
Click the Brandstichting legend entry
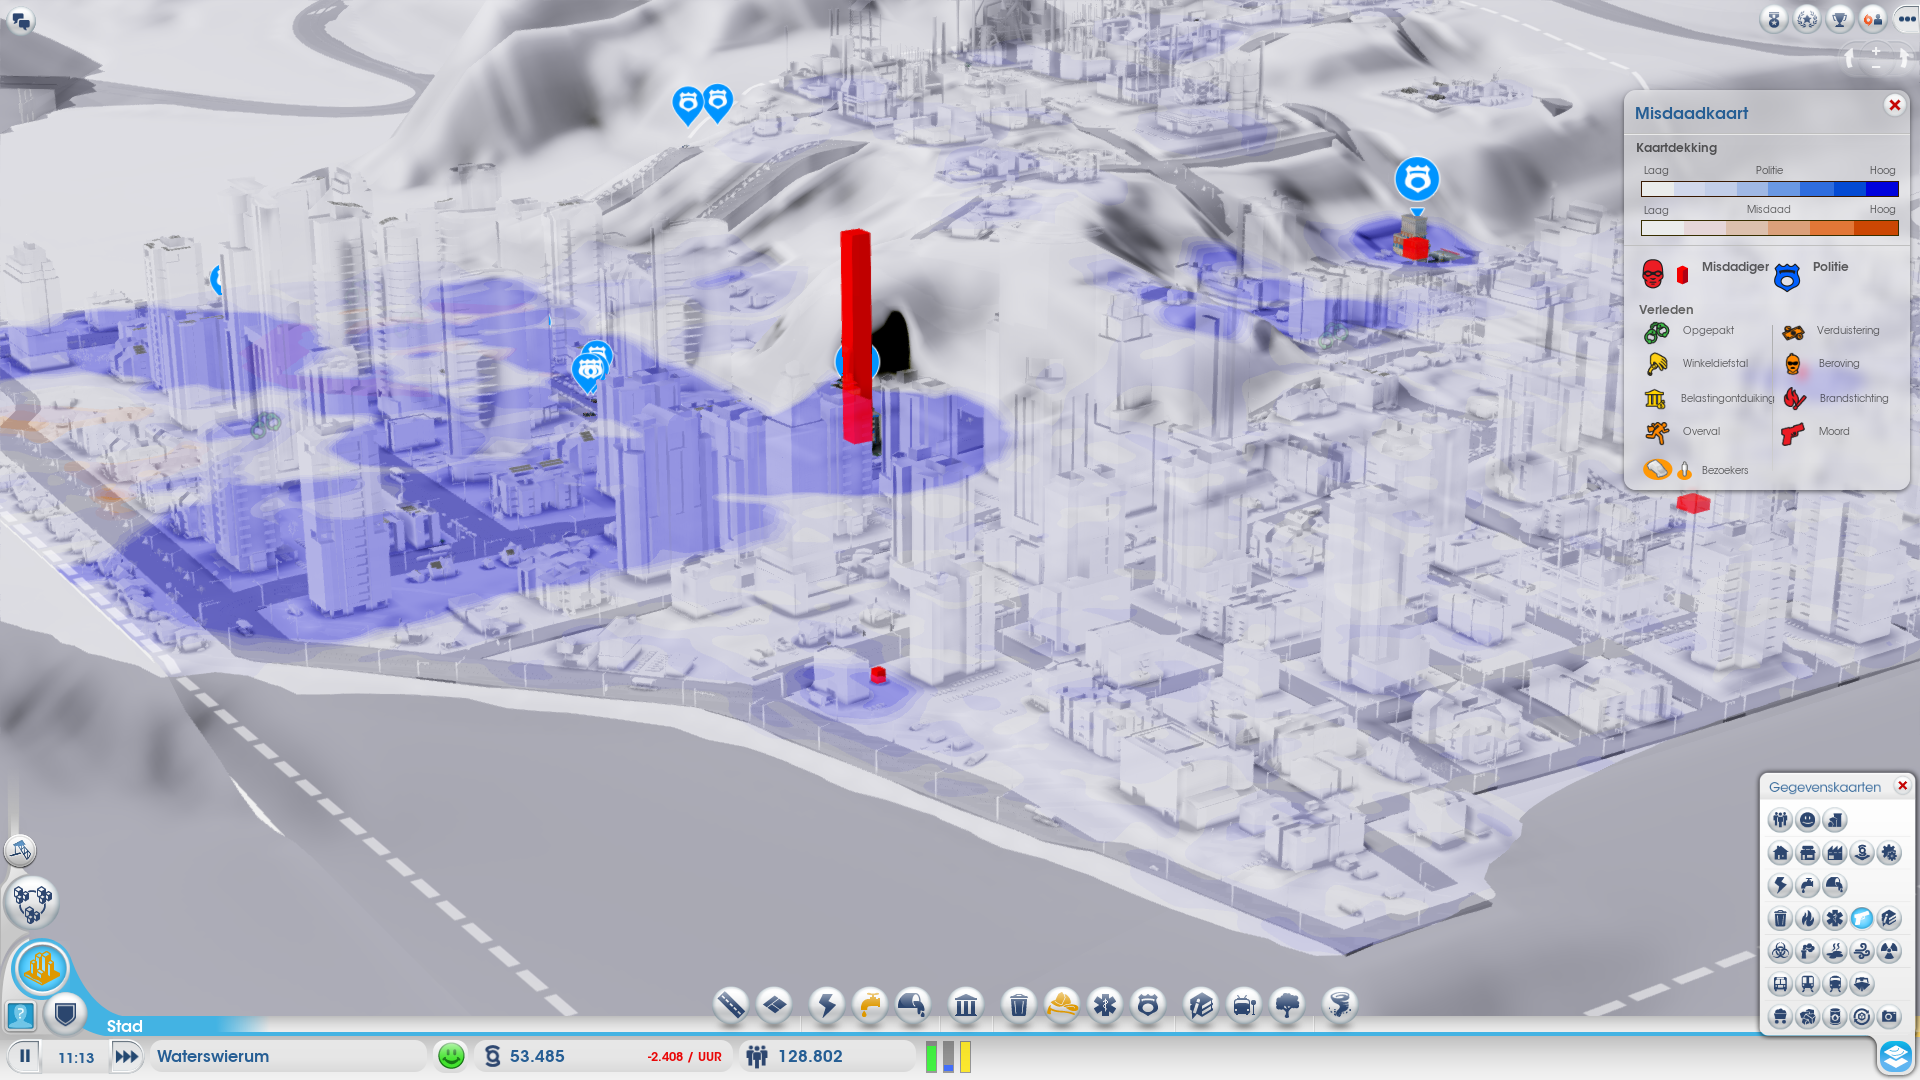[1836, 398]
